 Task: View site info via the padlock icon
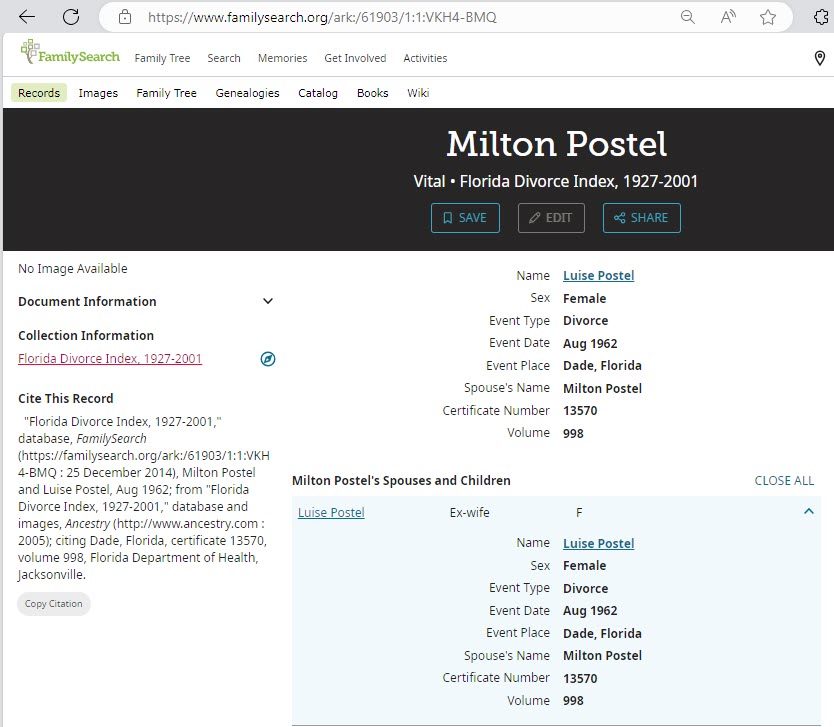point(125,17)
